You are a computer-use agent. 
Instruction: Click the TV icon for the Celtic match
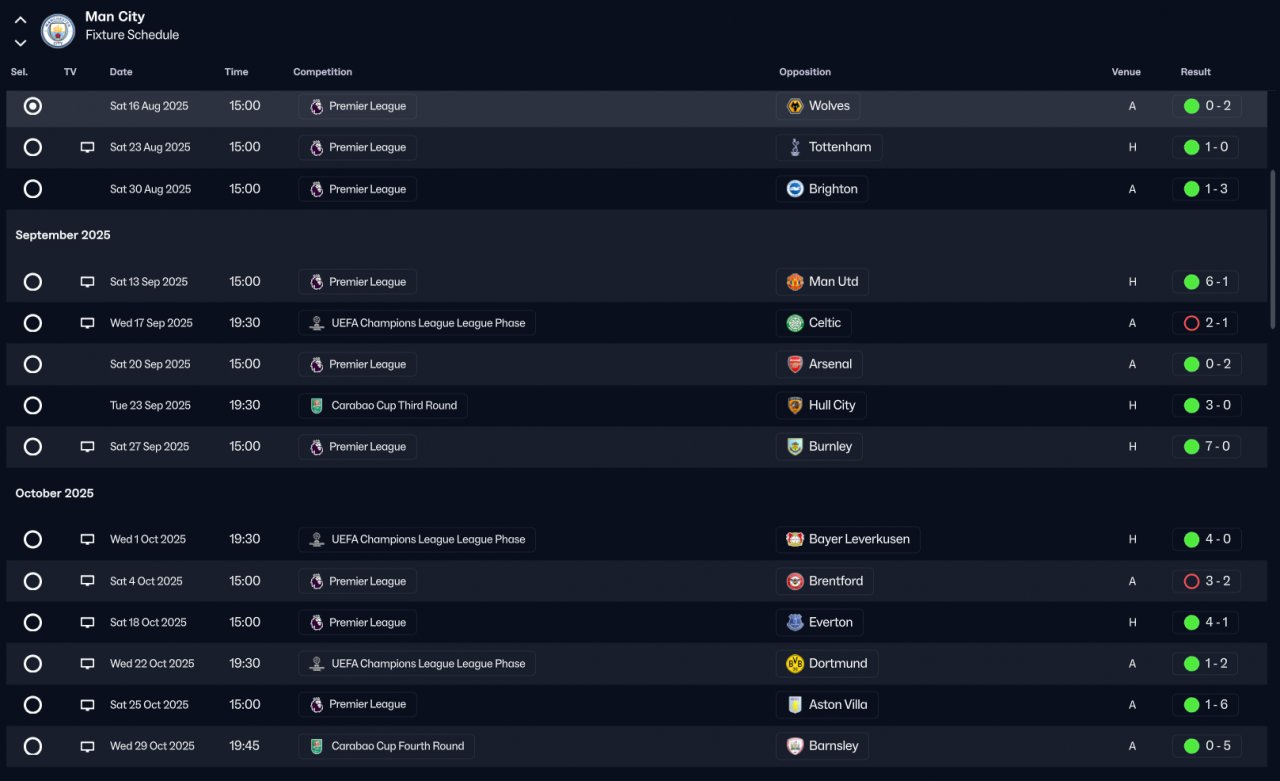tap(87, 323)
